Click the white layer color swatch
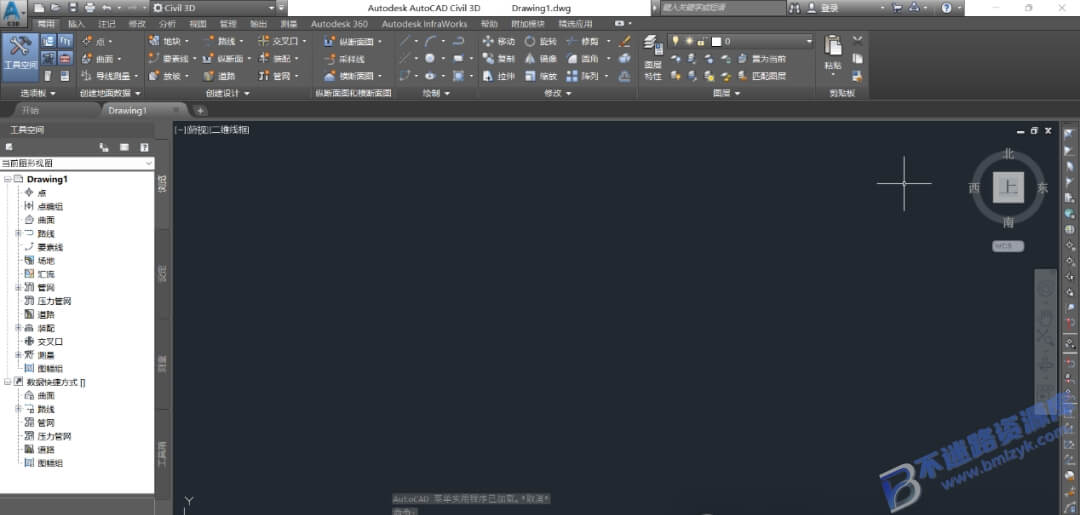This screenshot has width=1080, height=515. click(716, 41)
